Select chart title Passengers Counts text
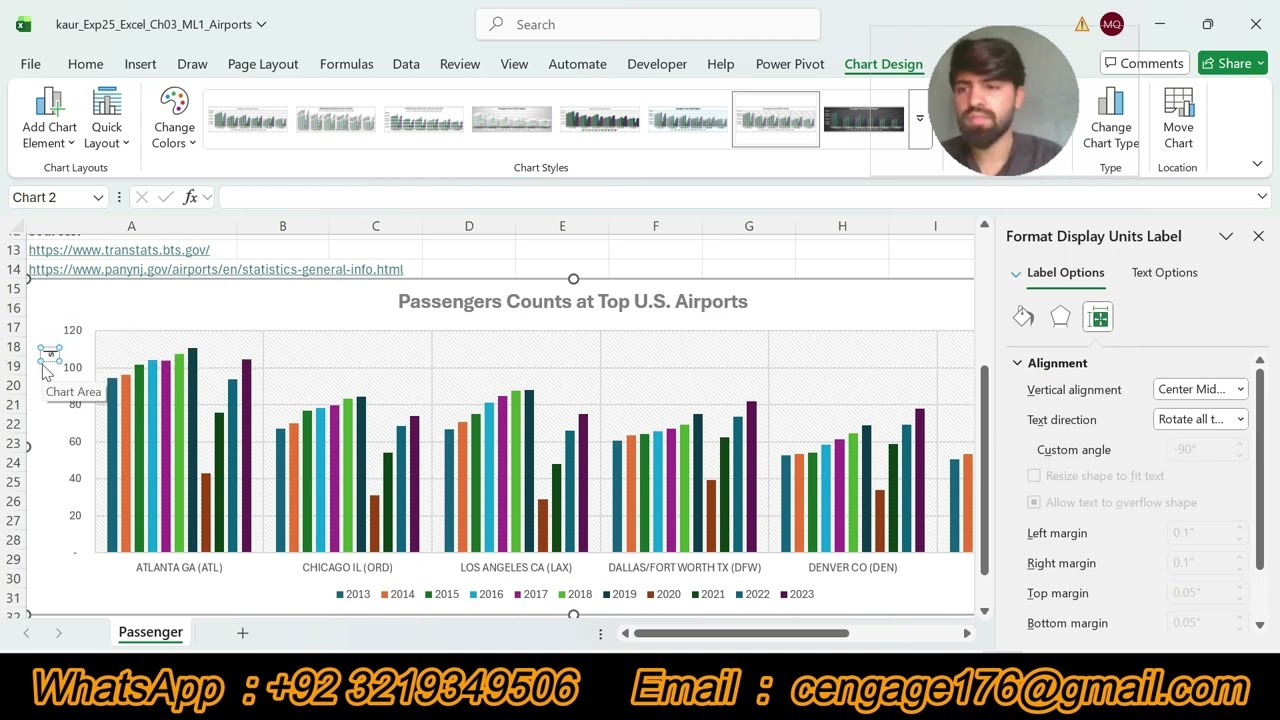The image size is (1280, 720). pos(573,301)
